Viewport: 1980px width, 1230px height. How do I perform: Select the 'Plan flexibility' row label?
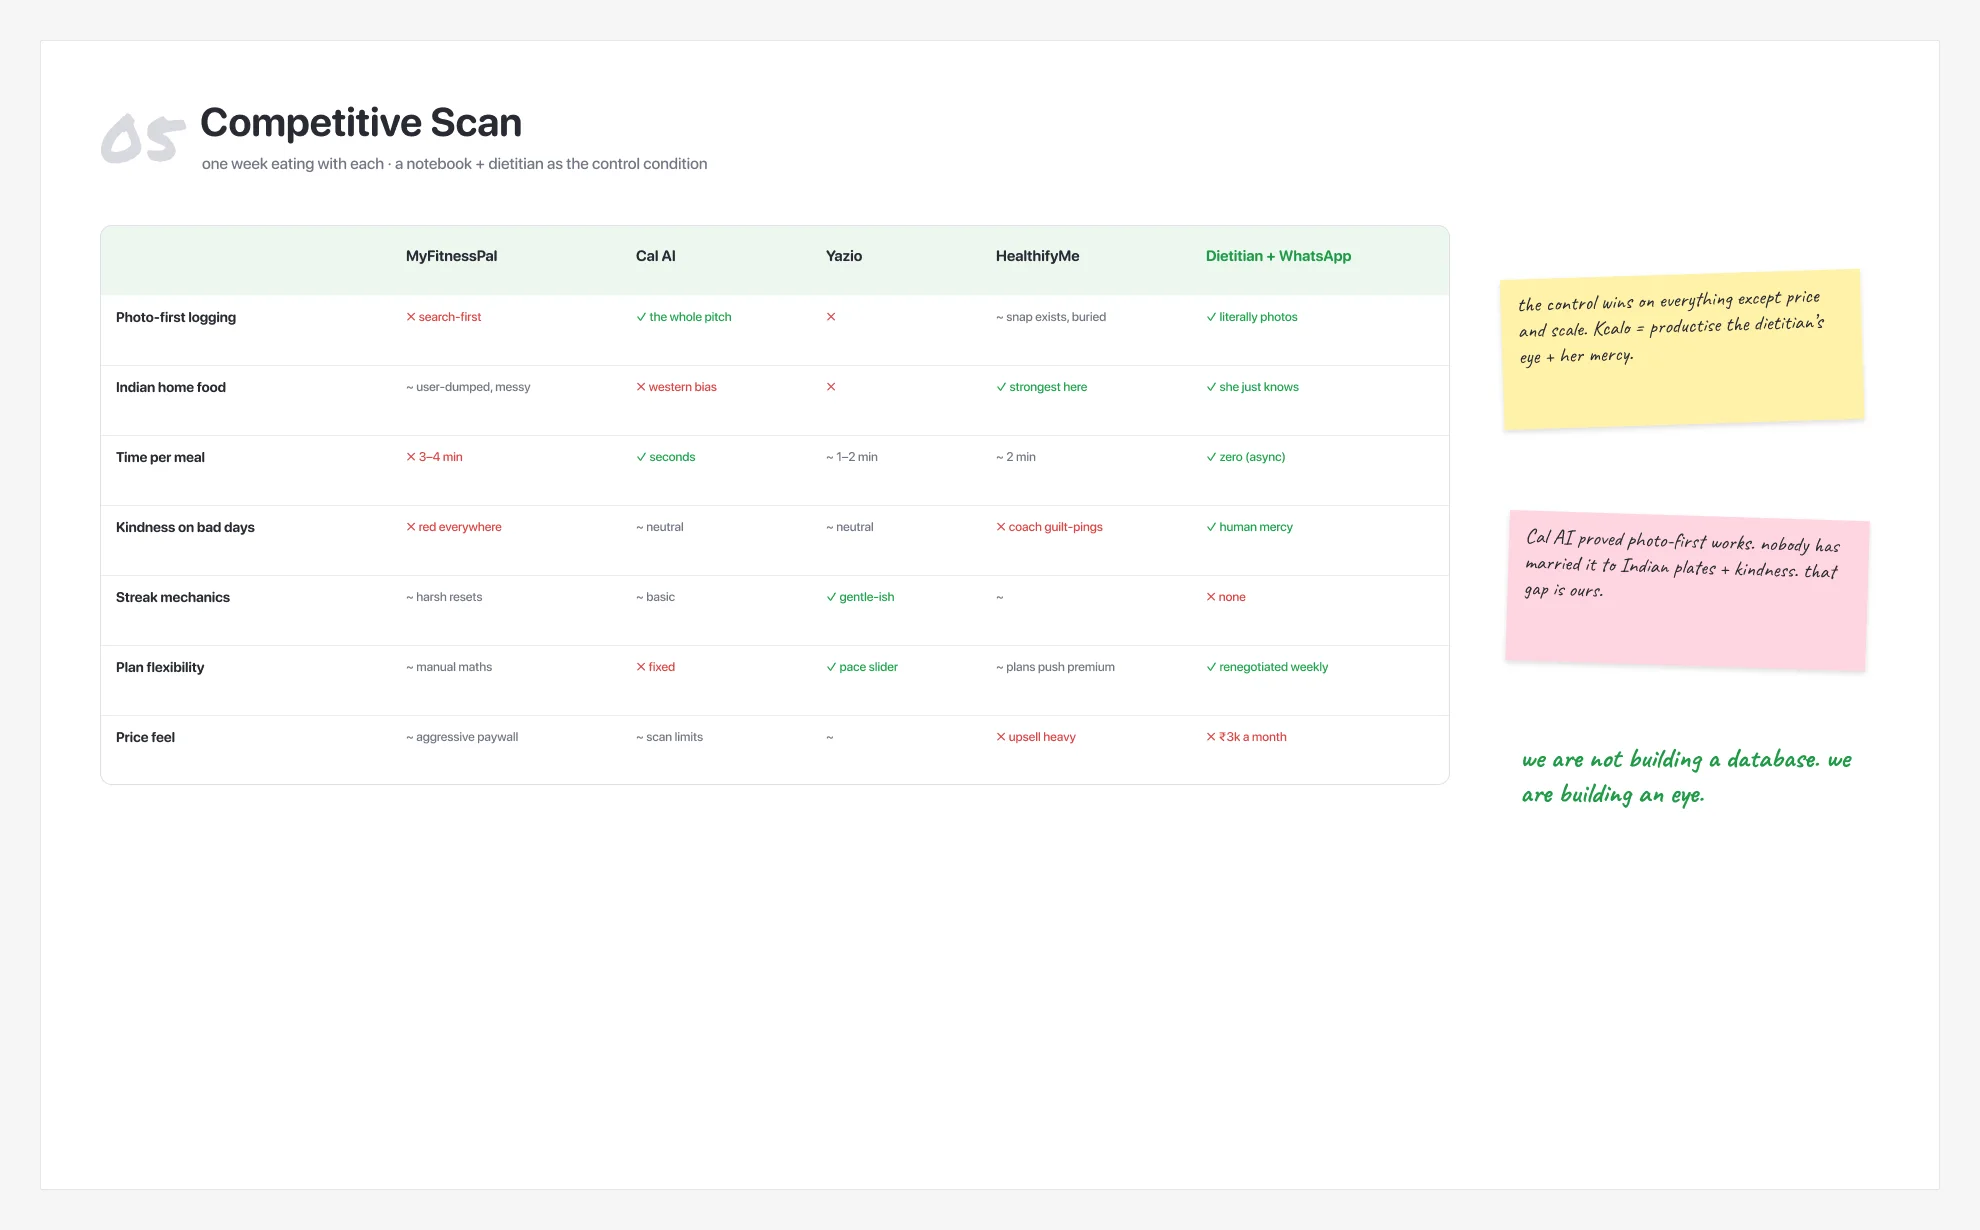160,667
